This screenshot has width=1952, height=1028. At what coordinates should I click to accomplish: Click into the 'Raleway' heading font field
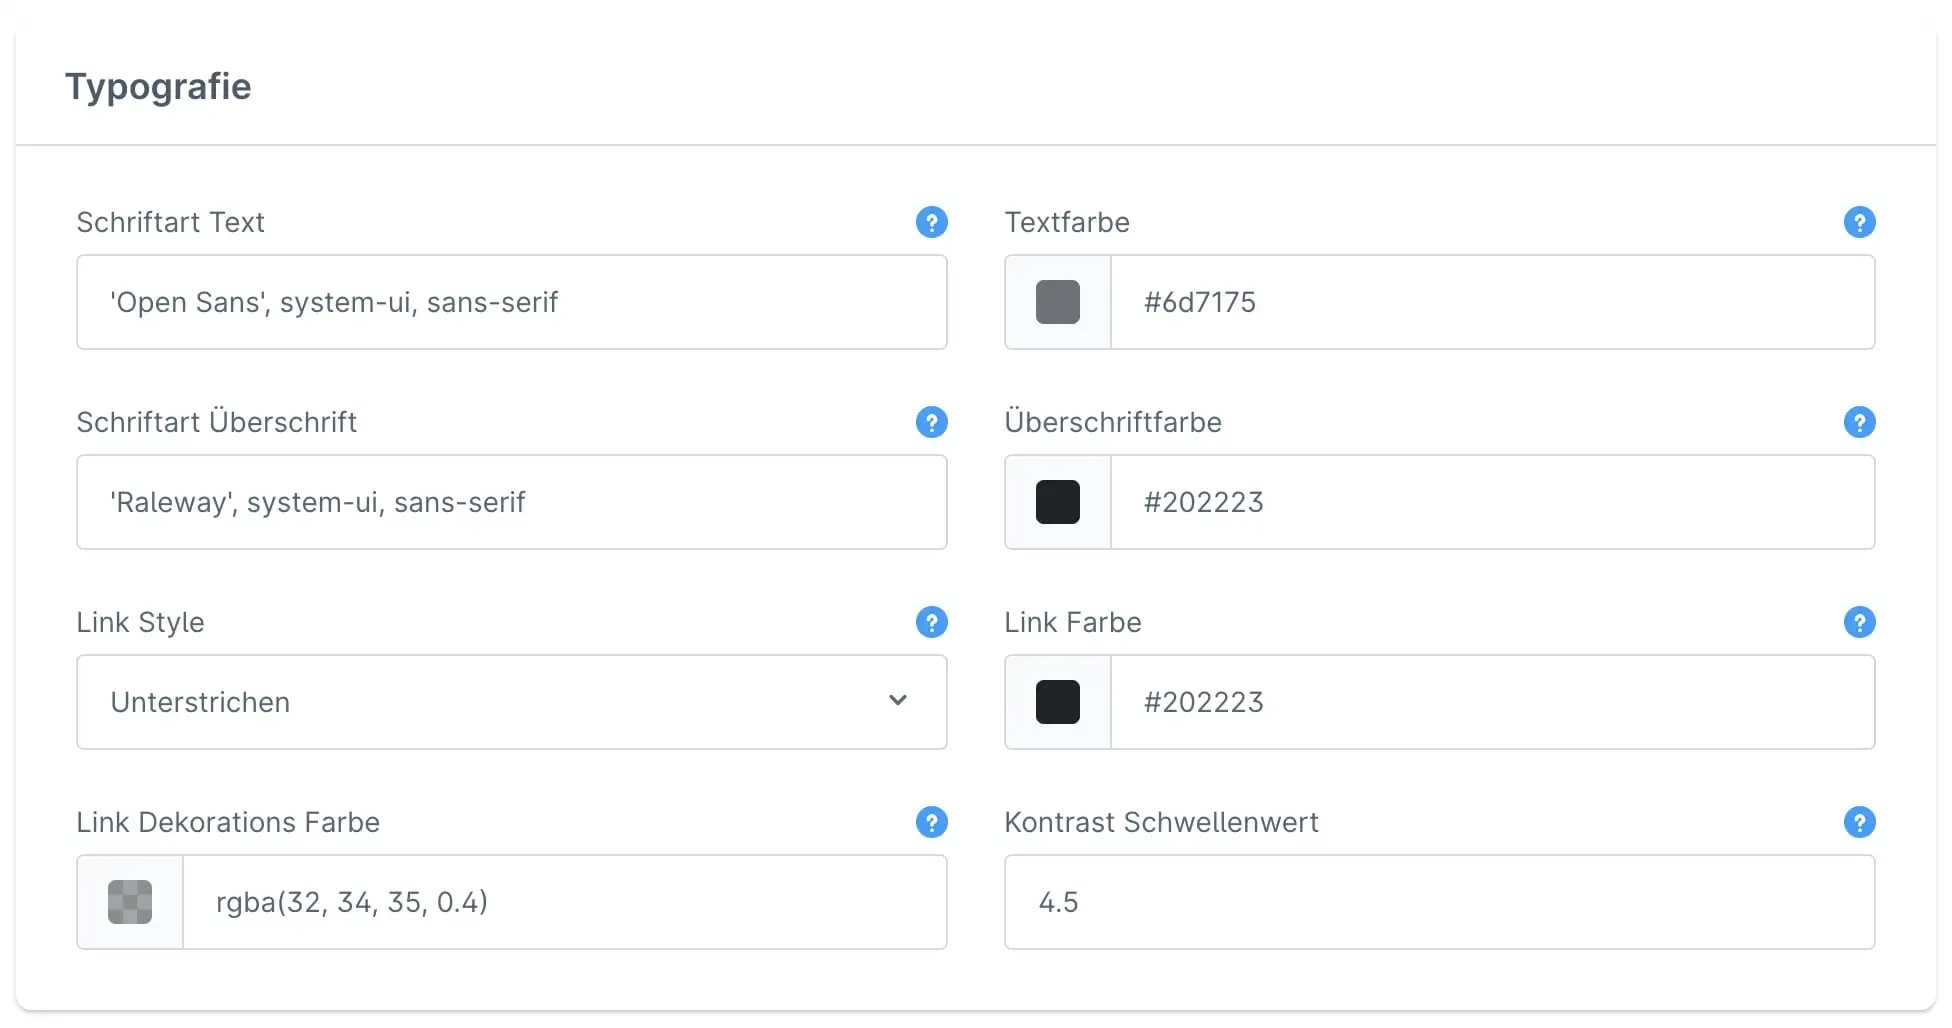(511, 502)
